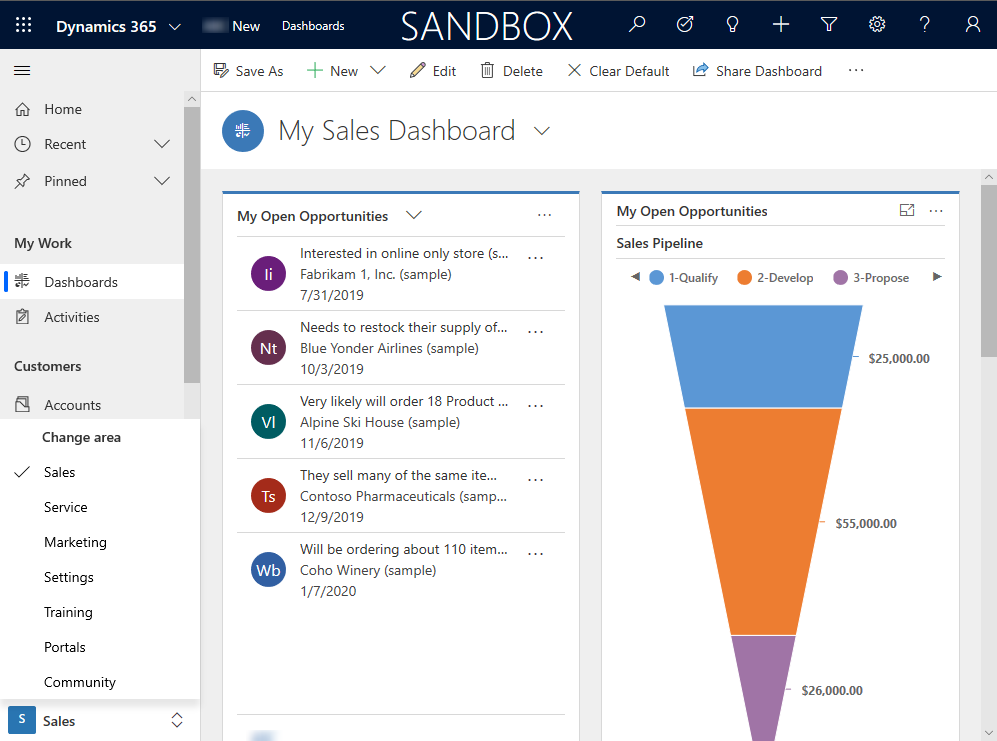Switch to the Service area
Screen dimensions: 997x741
pos(66,507)
